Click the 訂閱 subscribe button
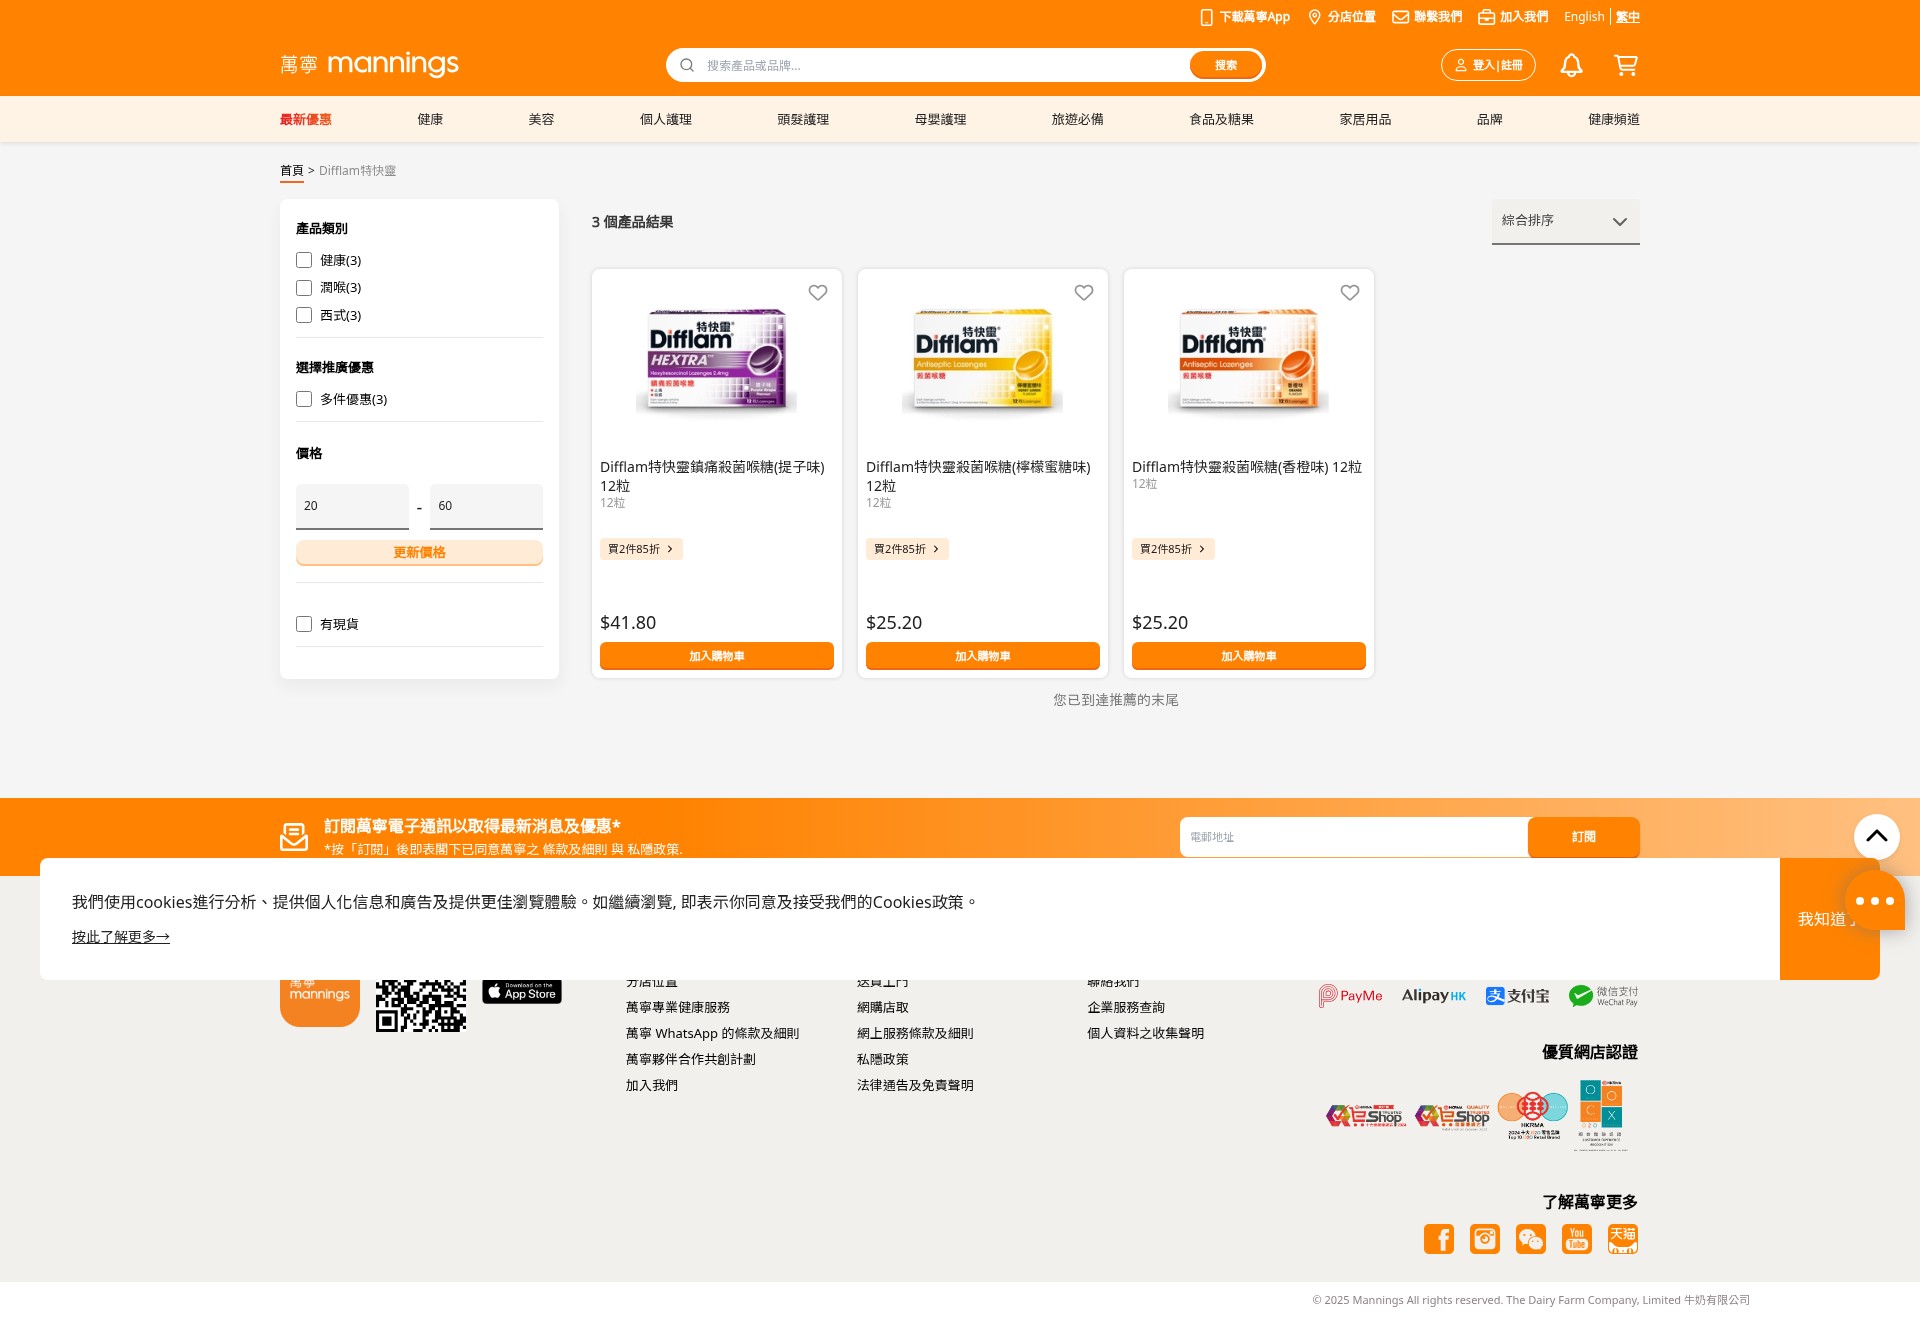 tap(1584, 837)
